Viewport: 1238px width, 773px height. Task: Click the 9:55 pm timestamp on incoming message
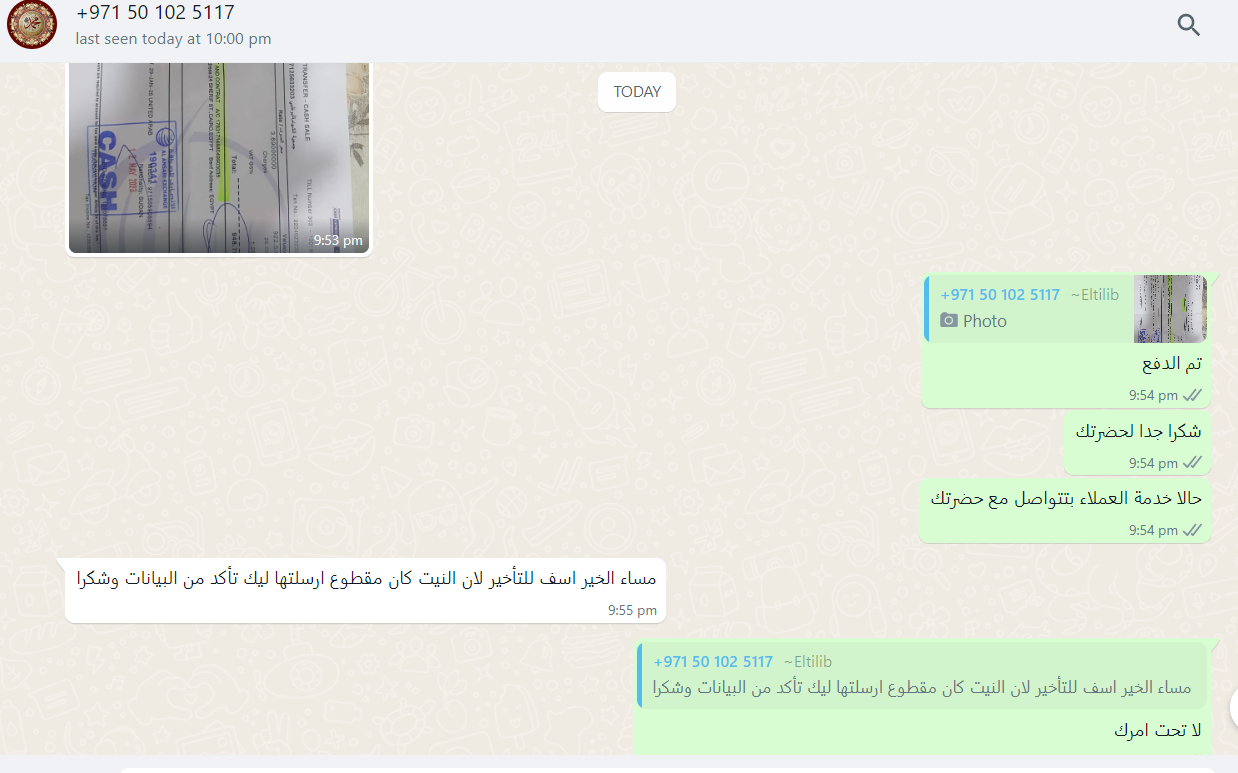632,610
